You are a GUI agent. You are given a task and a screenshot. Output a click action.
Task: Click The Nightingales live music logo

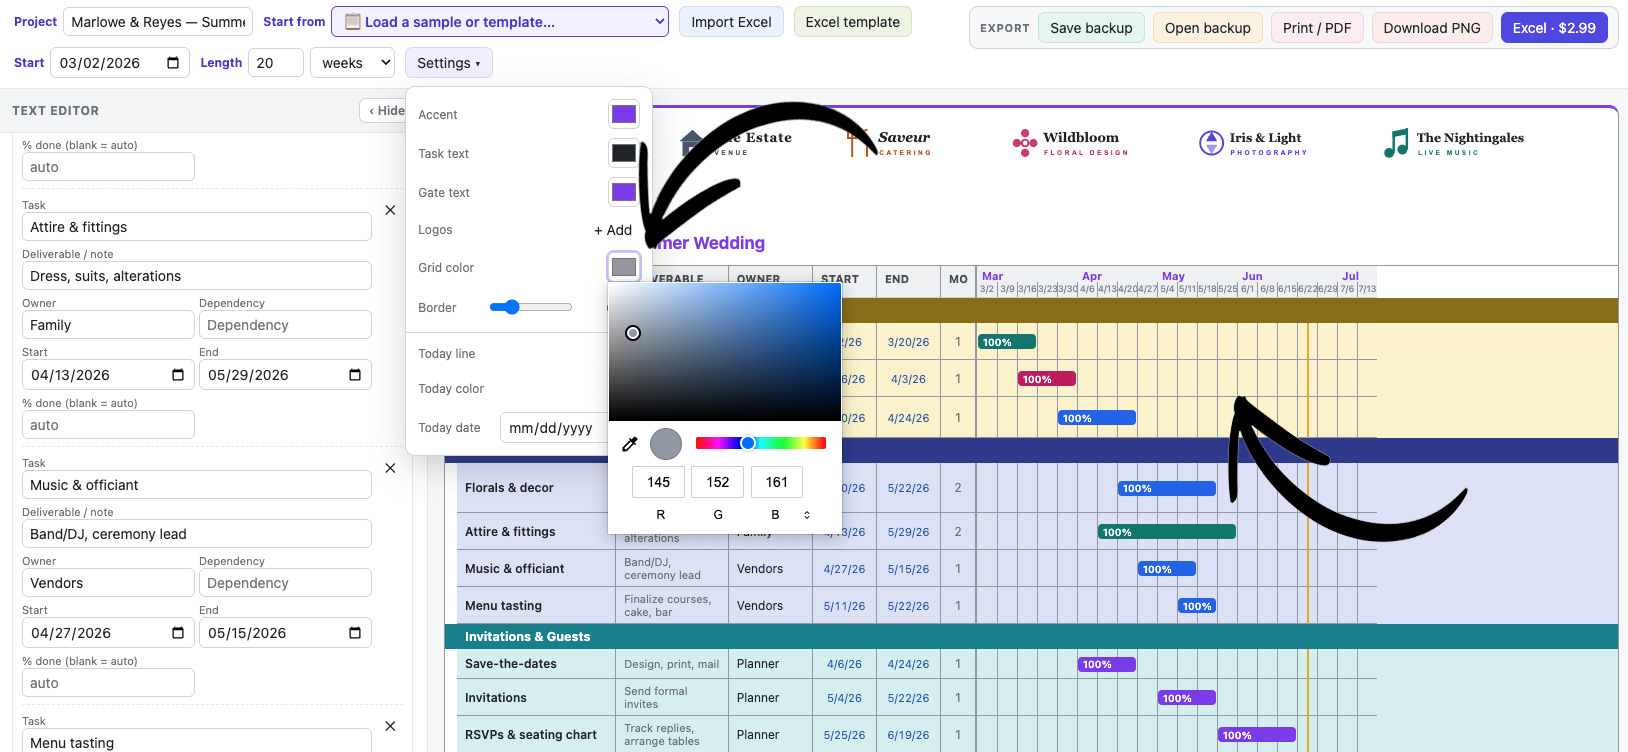(x=1454, y=143)
